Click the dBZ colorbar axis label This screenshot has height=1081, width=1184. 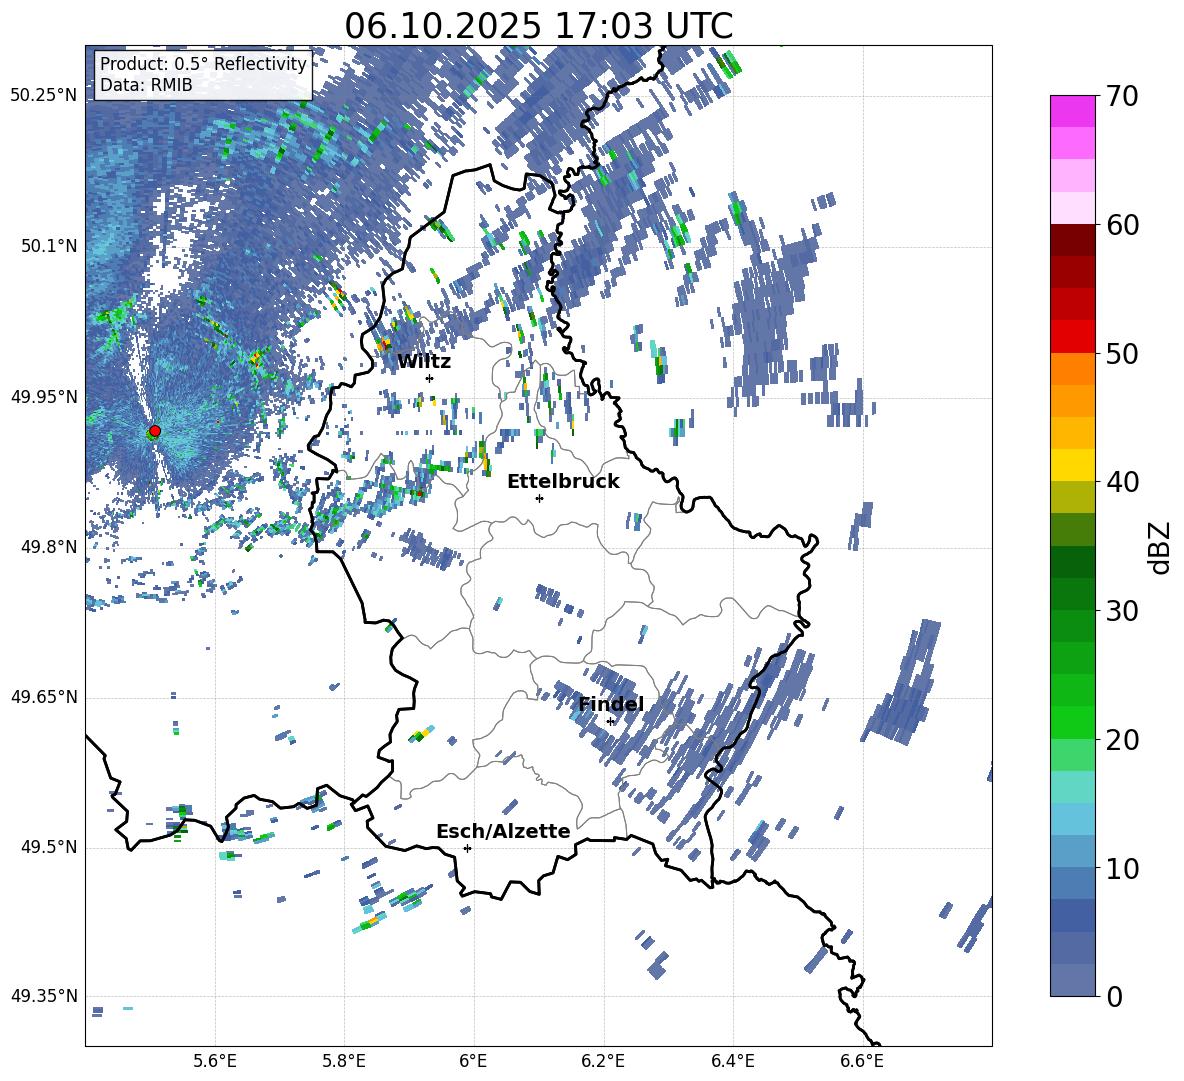[x=1160, y=547]
